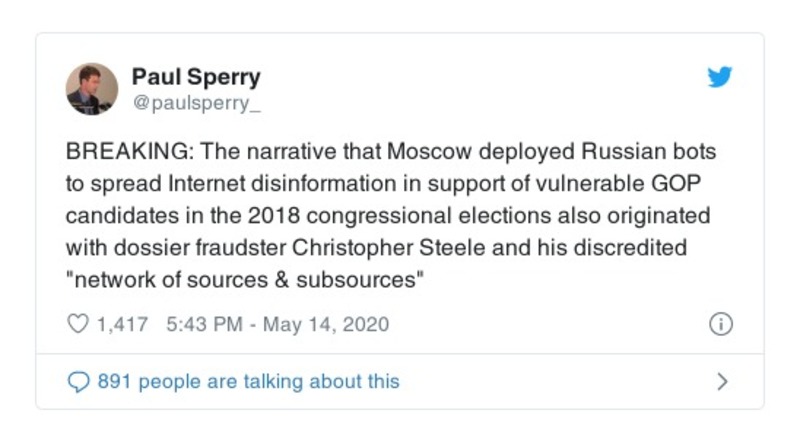Open the tweet info circle icon
This screenshot has height=445, width=800.
coord(720,324)
